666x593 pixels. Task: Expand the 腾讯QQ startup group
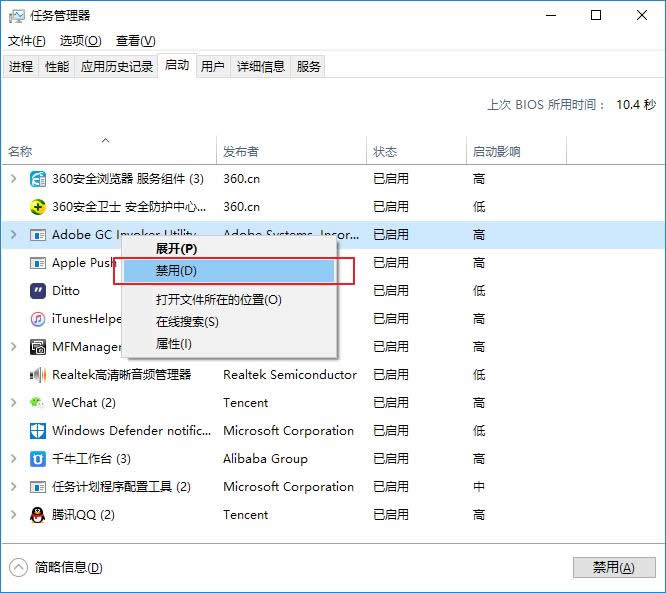[13, 515]
